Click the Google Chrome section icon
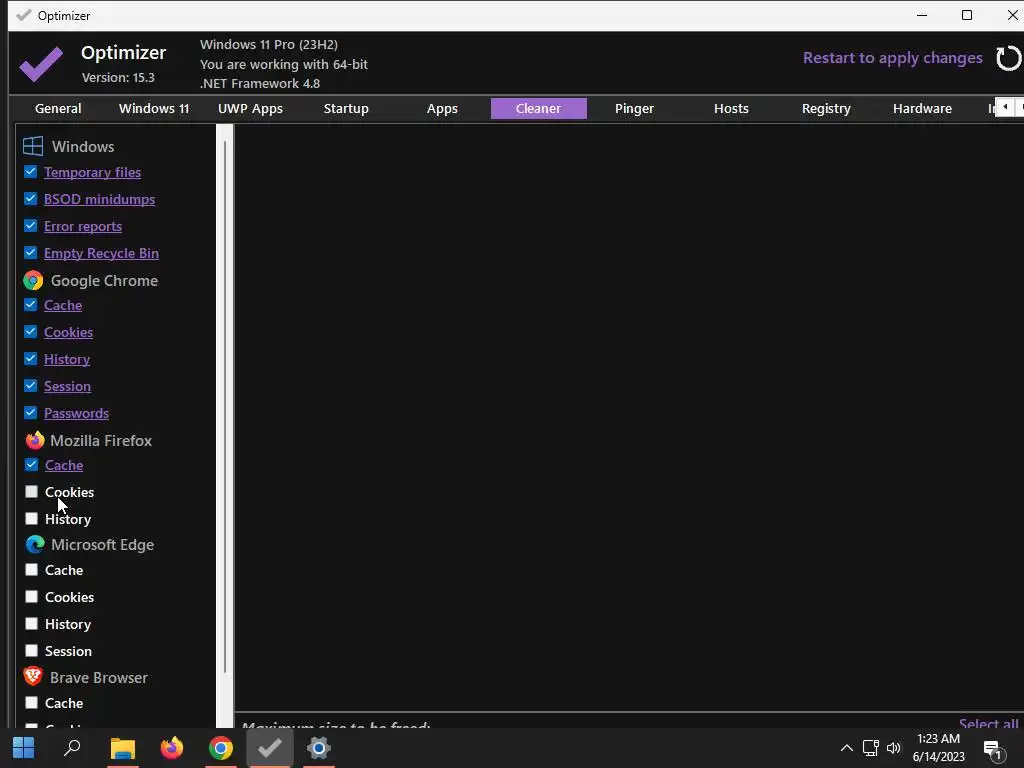Screen dimensions: 1024x768 coord(33,281)
